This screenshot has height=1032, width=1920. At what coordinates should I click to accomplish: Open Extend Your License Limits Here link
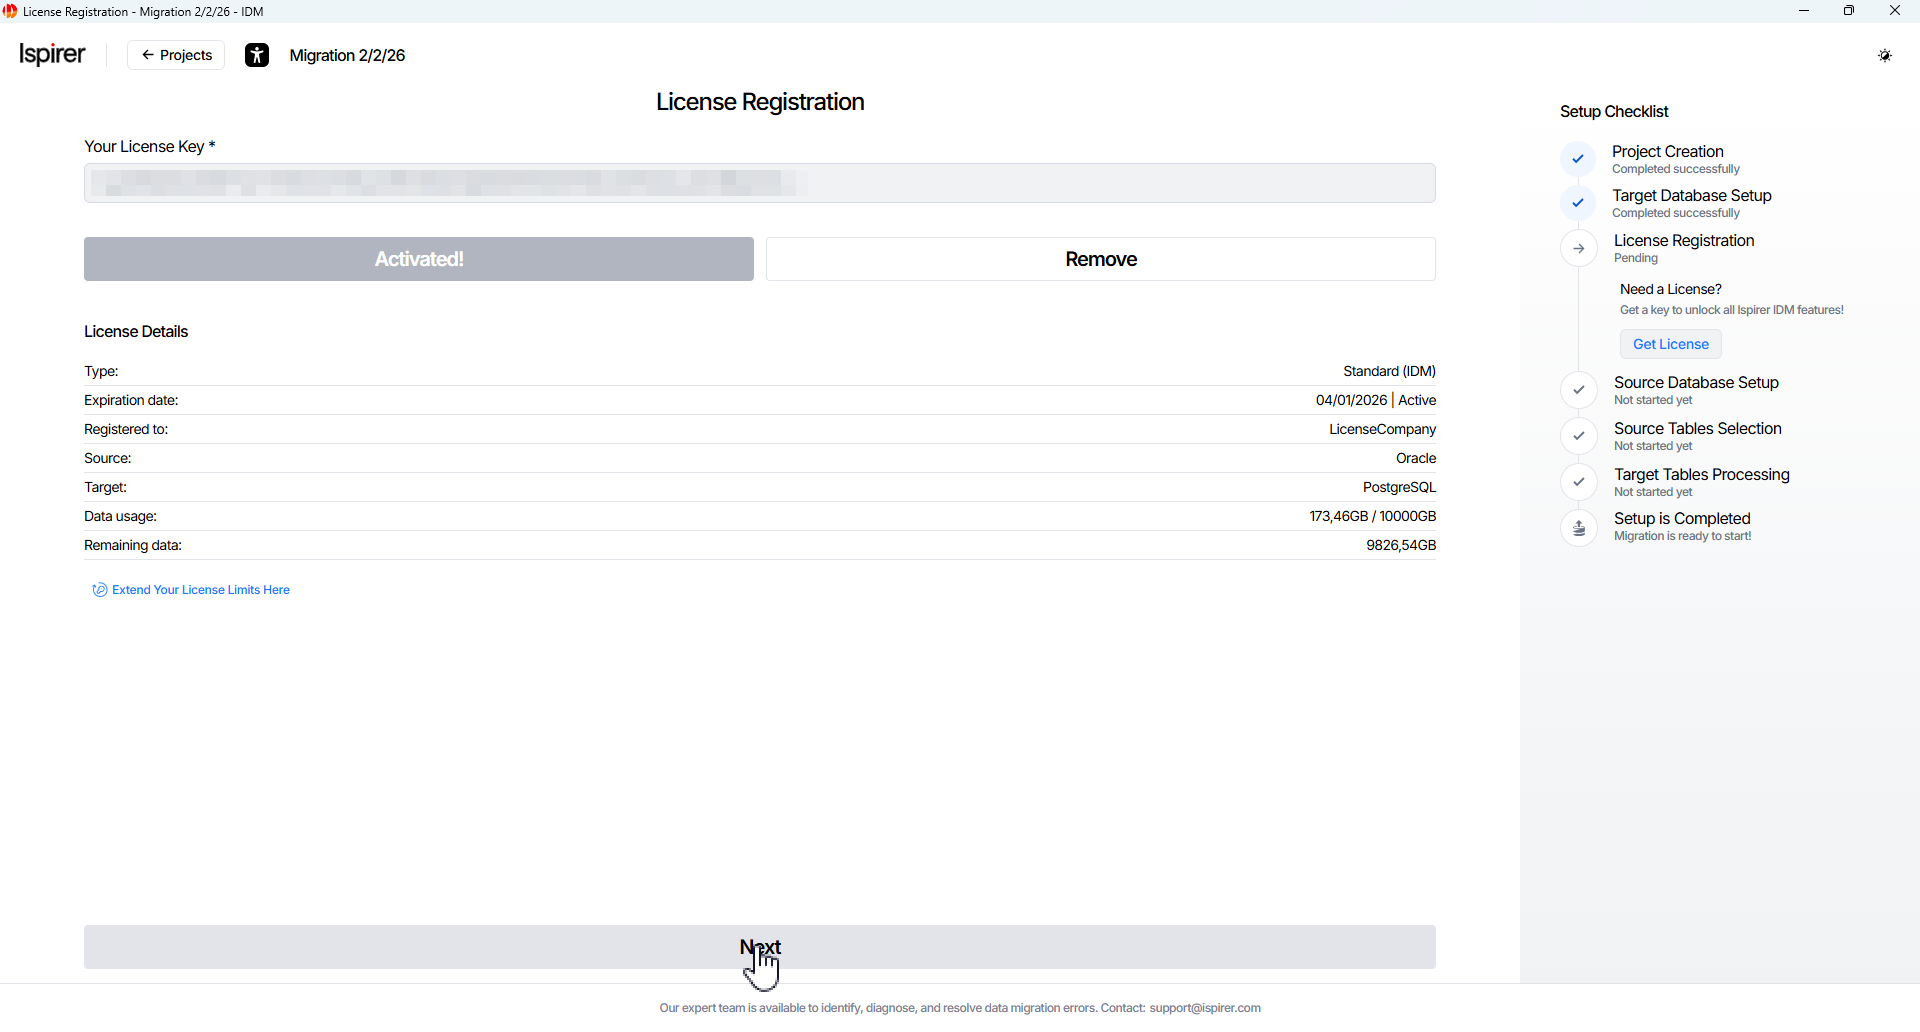point(200,590)
